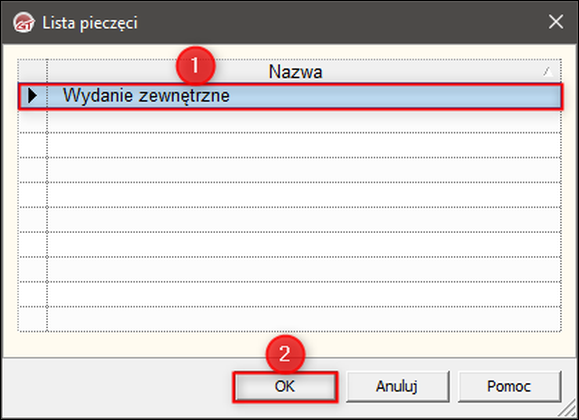Click the red badge numbered 2
The width and height of the screenshot is (579, 420).
285,354
